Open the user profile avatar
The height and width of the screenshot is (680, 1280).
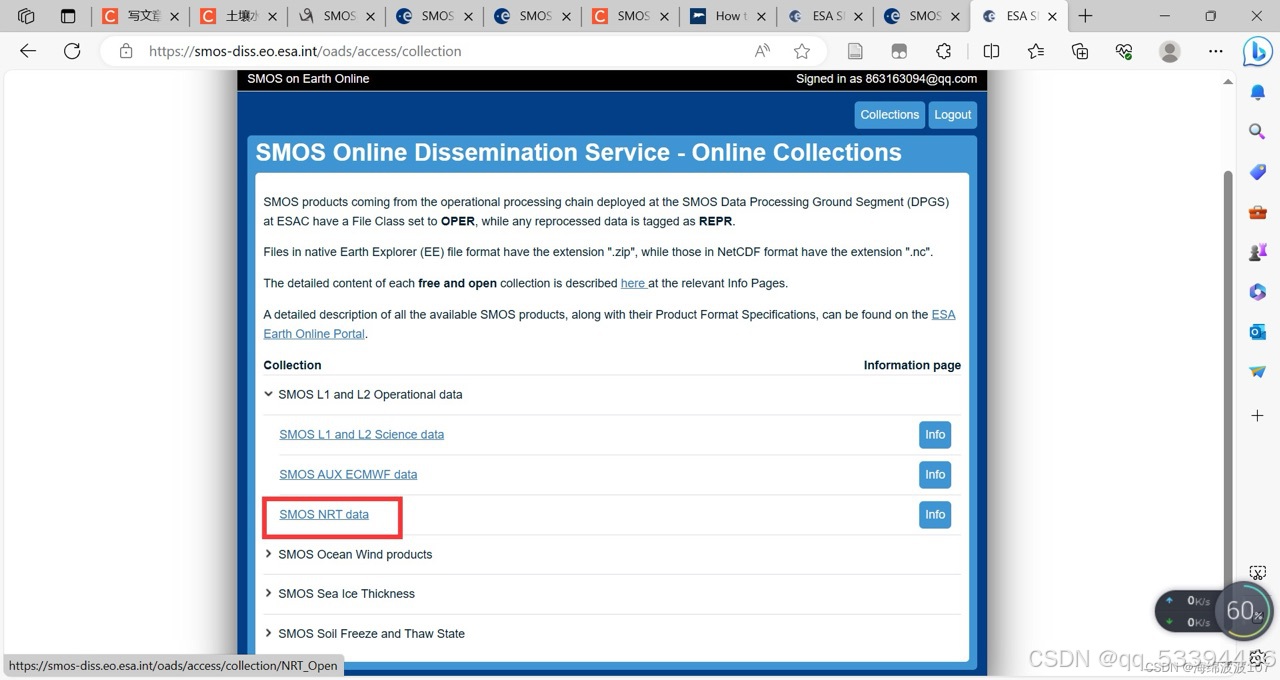click(x=1169, y=51)
